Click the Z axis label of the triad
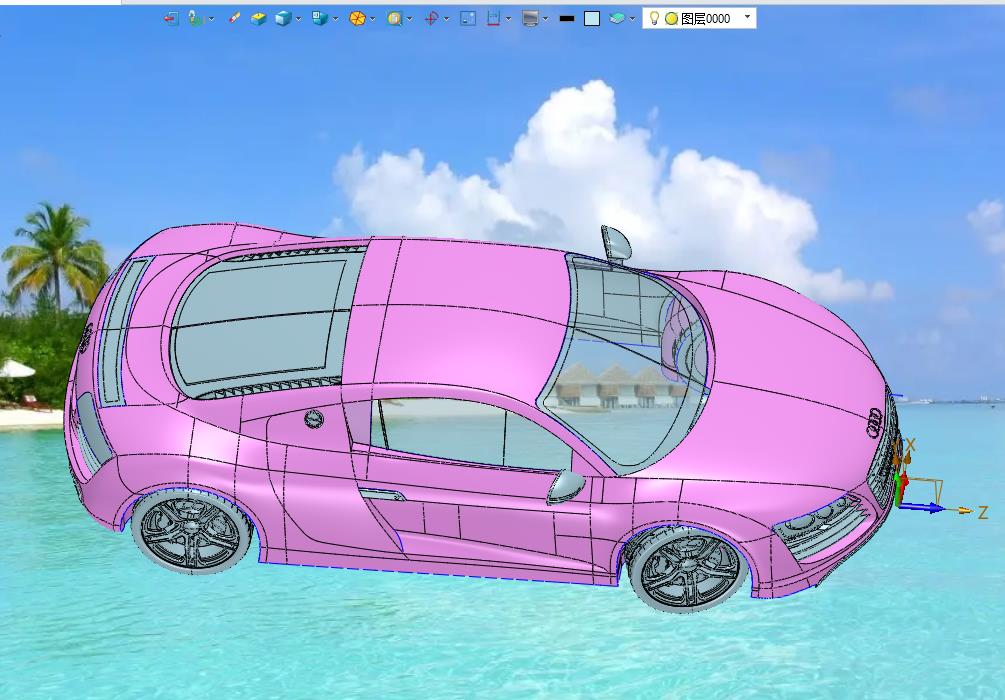 pyautogui.click(x=983, y=512)
